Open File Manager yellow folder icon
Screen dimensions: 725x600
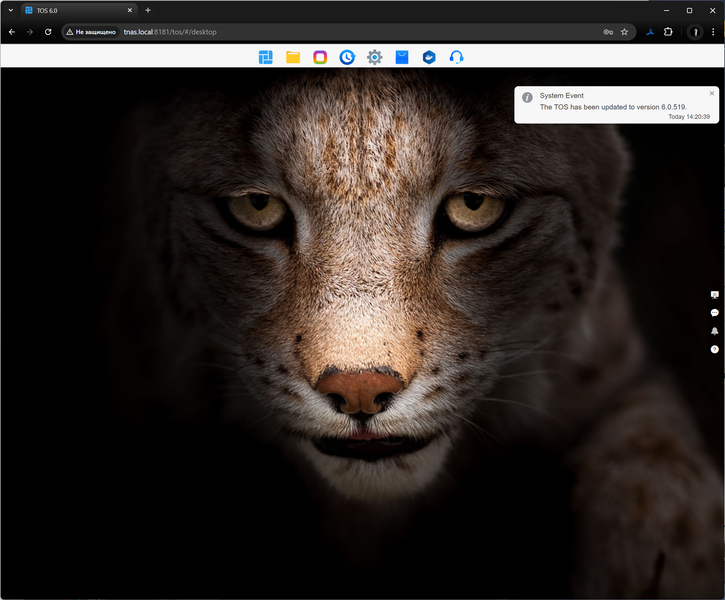(x=293, y=57)
